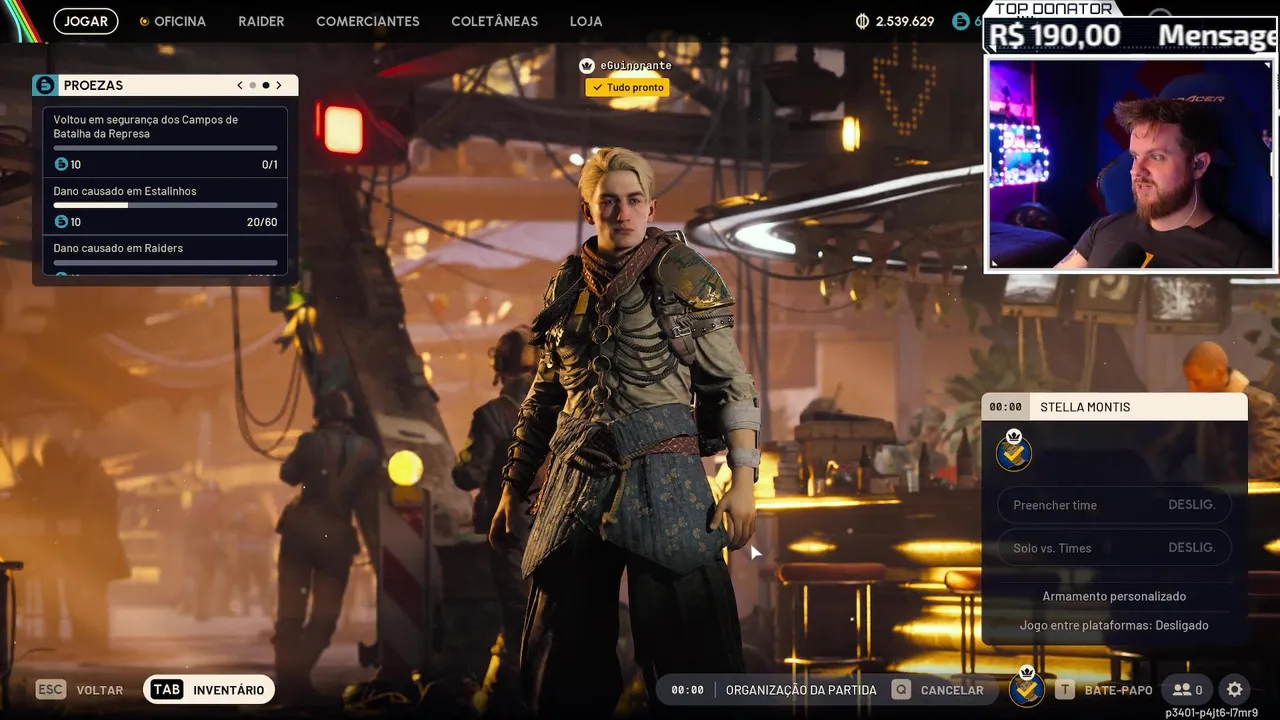Click the 00:00 timer in Stella Montis panel
Viewport: 1280px width, 720px height.
(x=1005, y=407)
